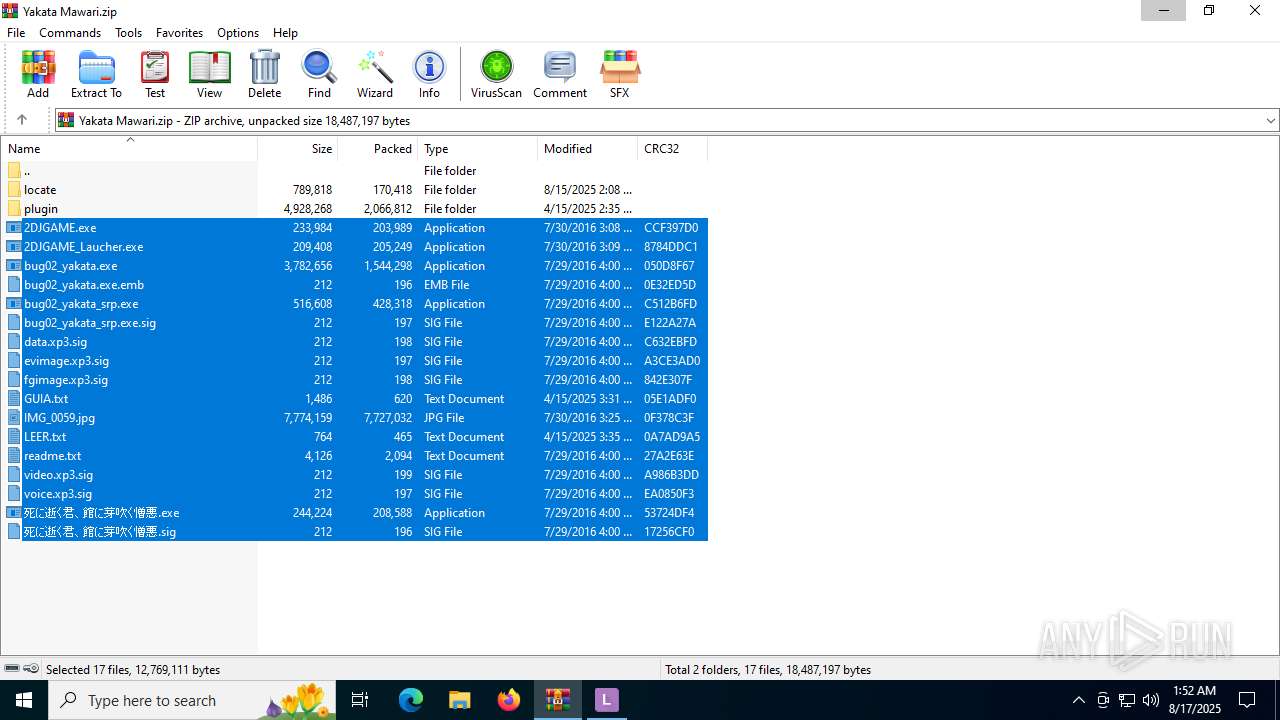Select video.xp3.sig file
Image resolution: width=1280 pixels, height=720 pixels.
tap(355, 475)
